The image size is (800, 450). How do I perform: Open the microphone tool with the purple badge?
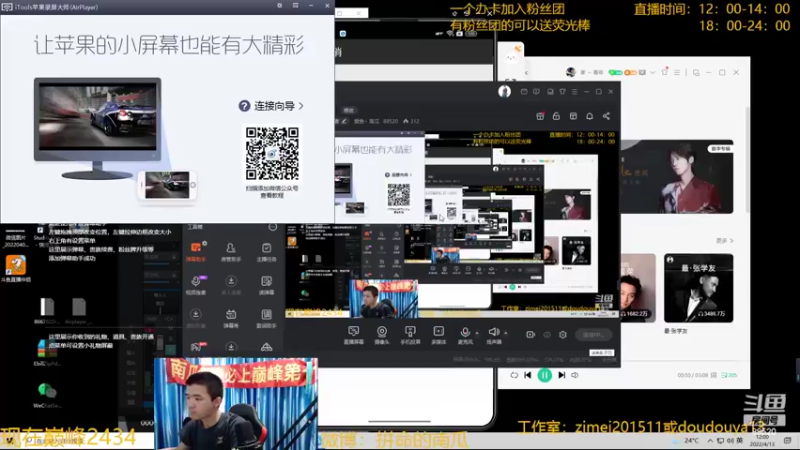tap(196, 285)
